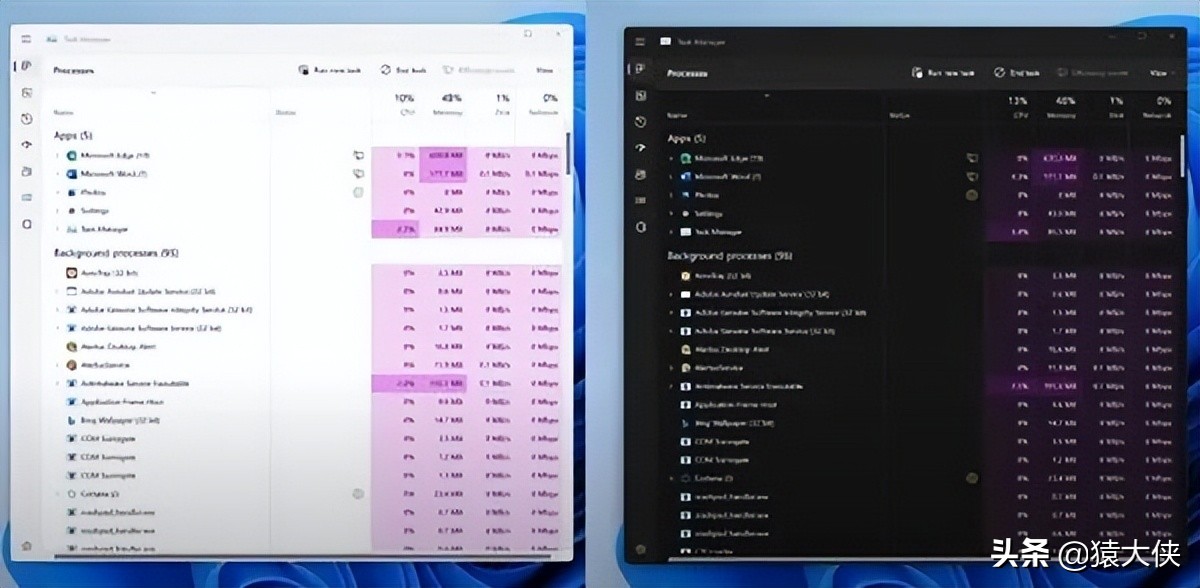
Task: Open the Performance page in the light Task Manager sidebar
Action: [x=26, y=93]
